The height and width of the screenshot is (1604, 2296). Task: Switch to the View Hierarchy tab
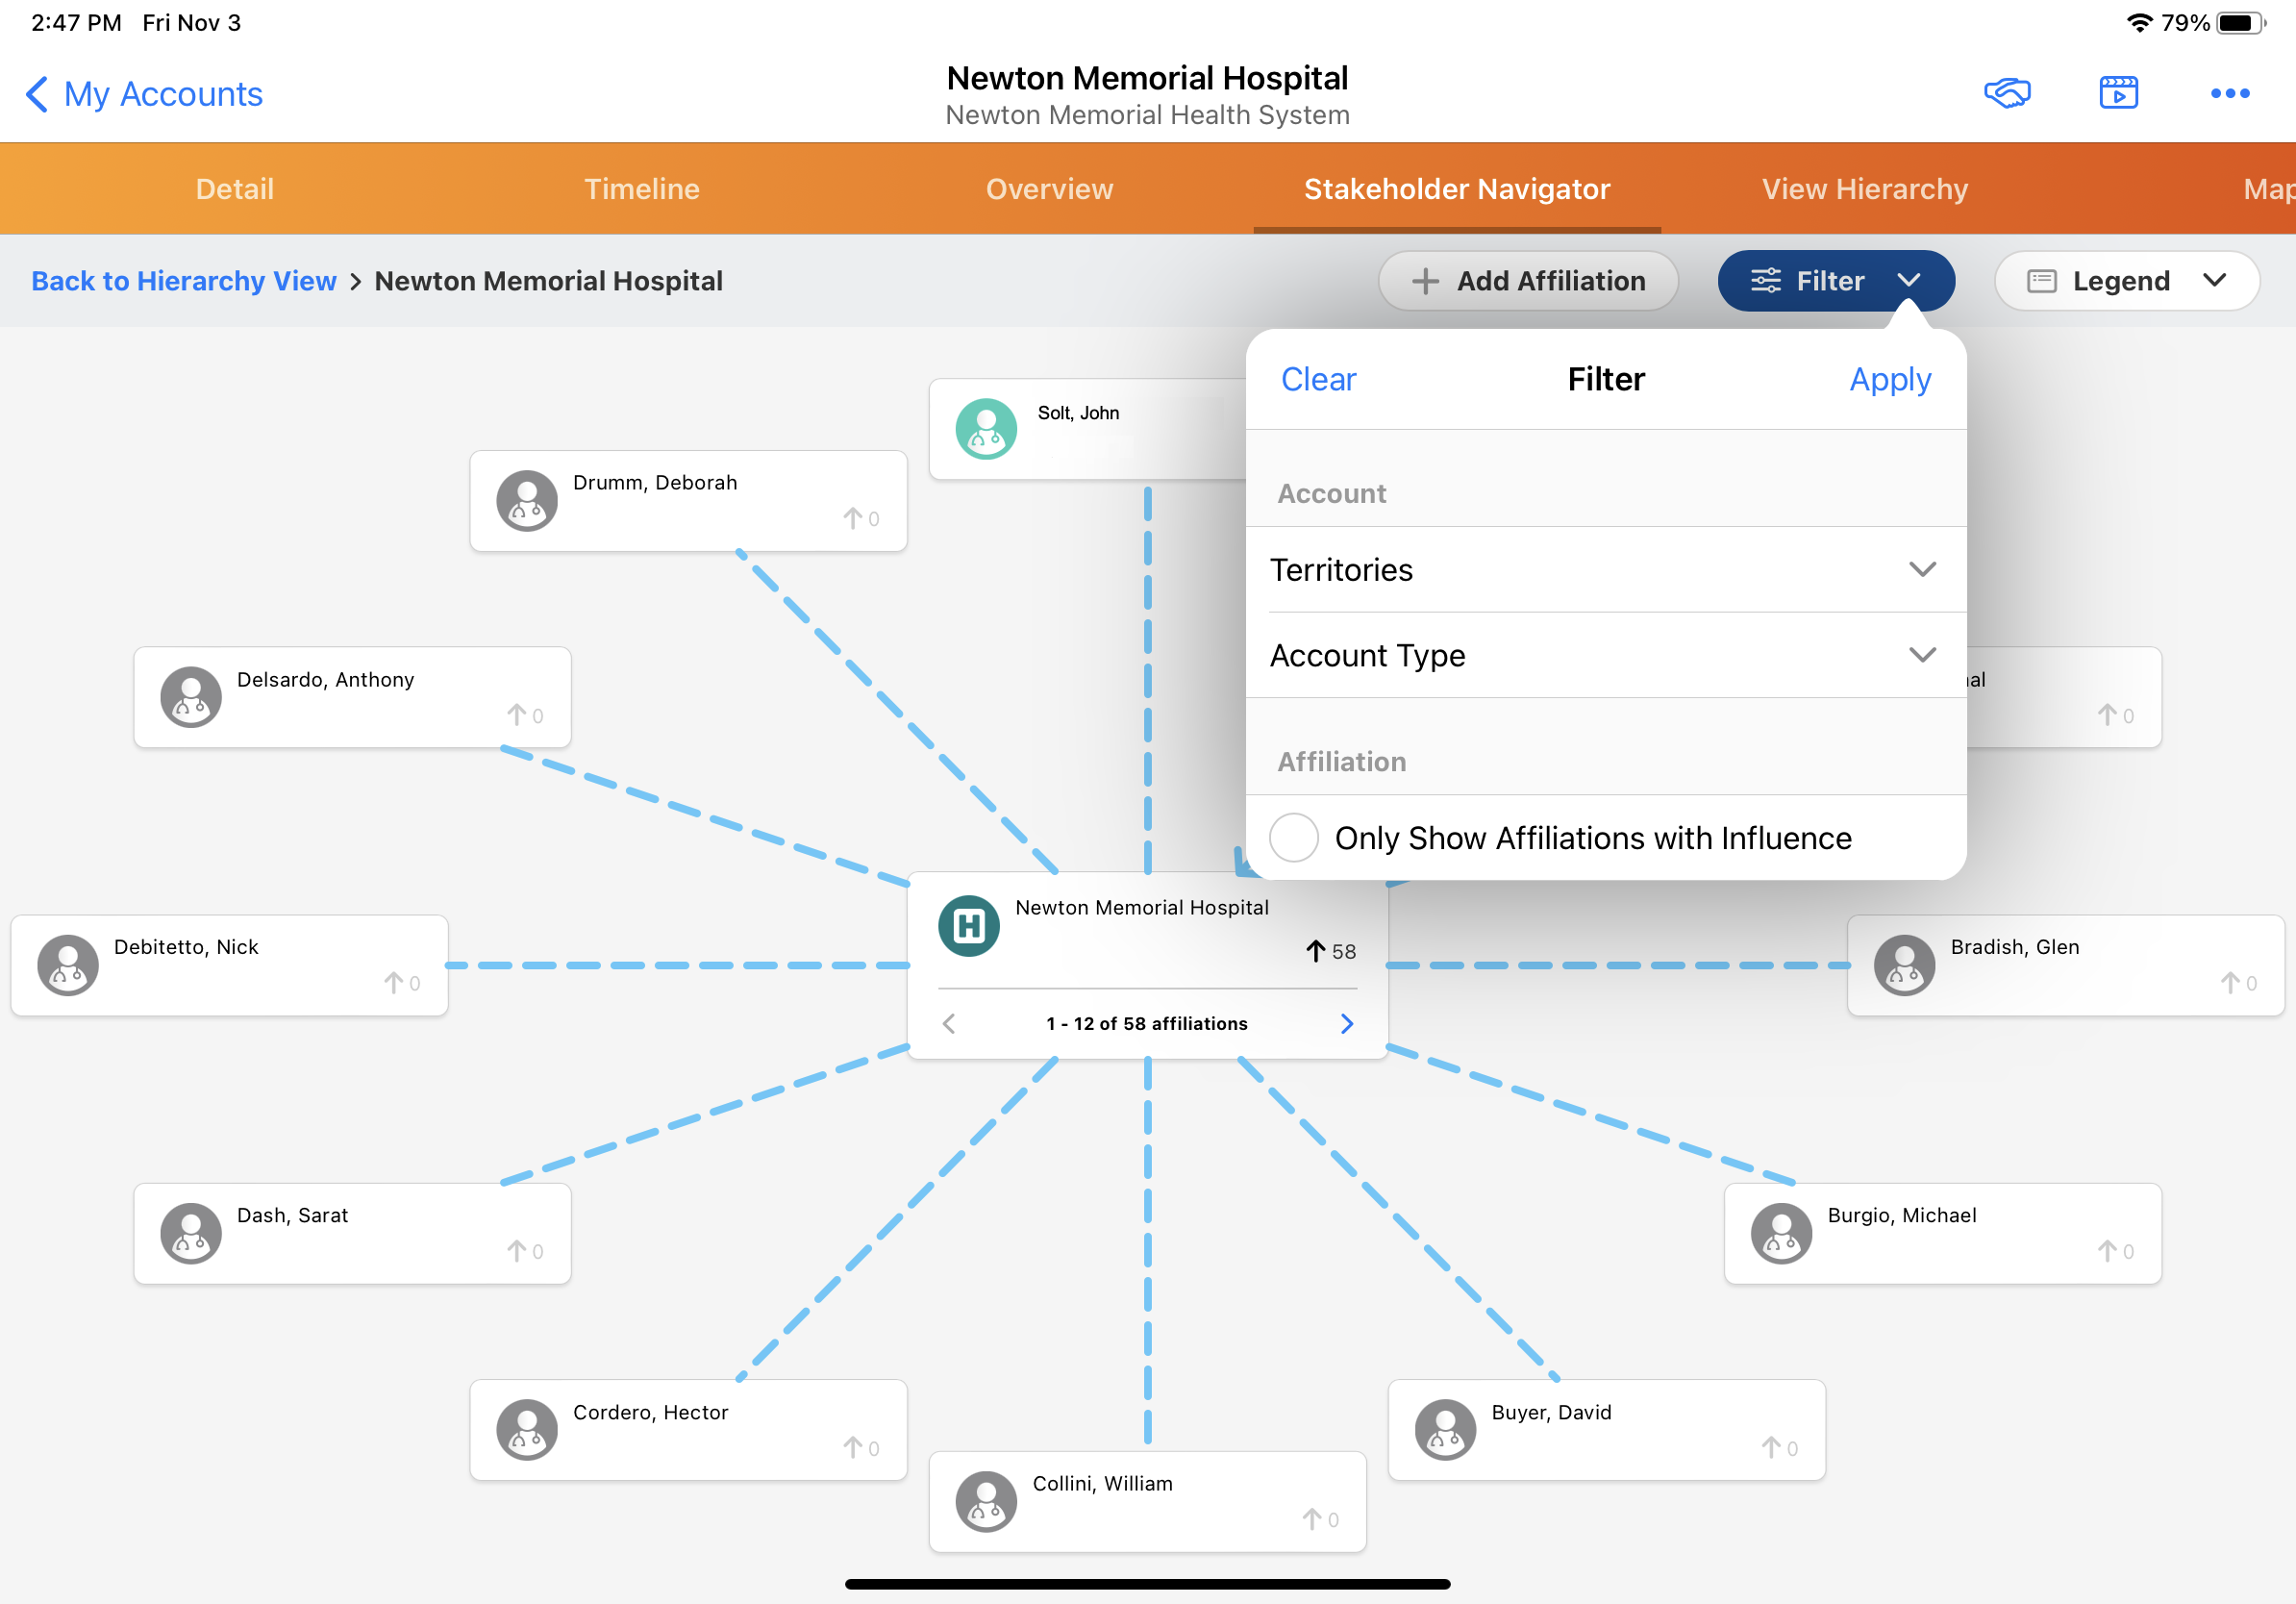pyautogui.click(x=1864, y=189)
